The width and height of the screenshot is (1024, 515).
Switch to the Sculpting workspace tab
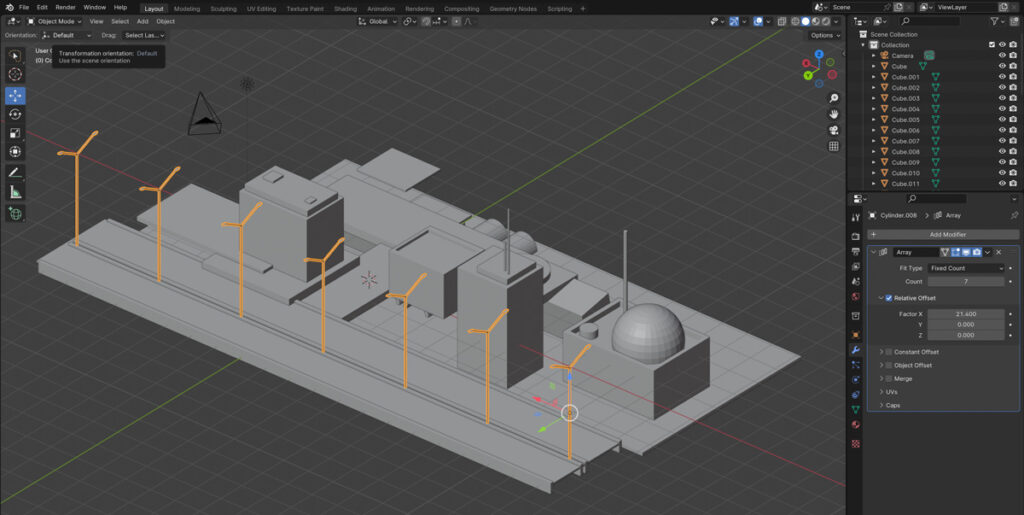(223, 8)
